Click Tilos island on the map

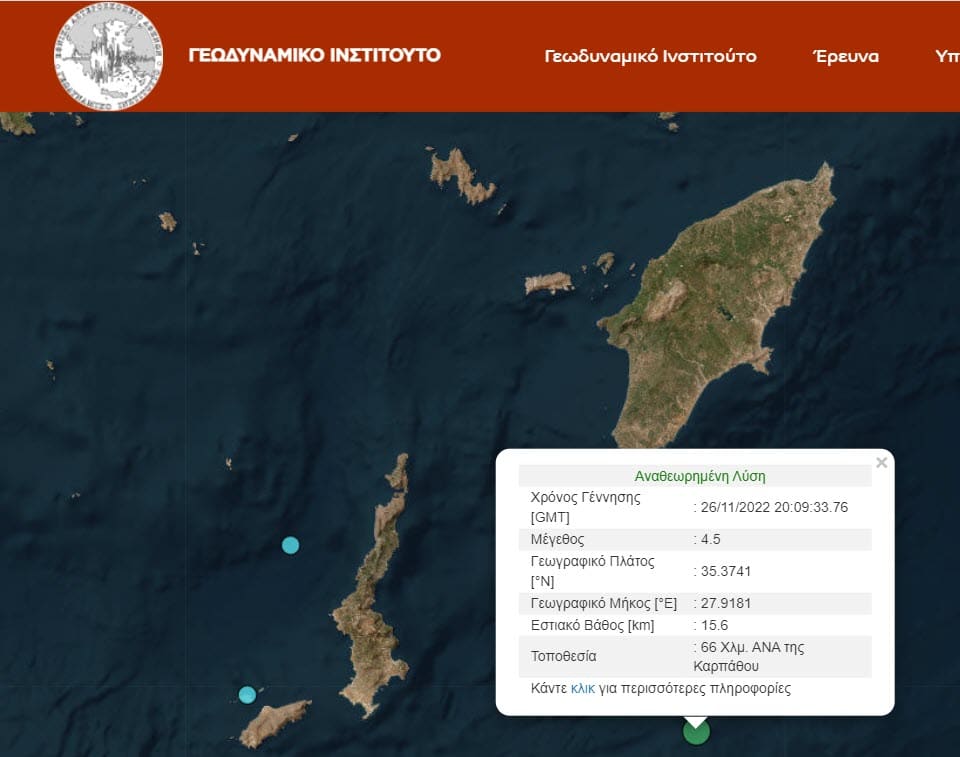click(460, 176)
